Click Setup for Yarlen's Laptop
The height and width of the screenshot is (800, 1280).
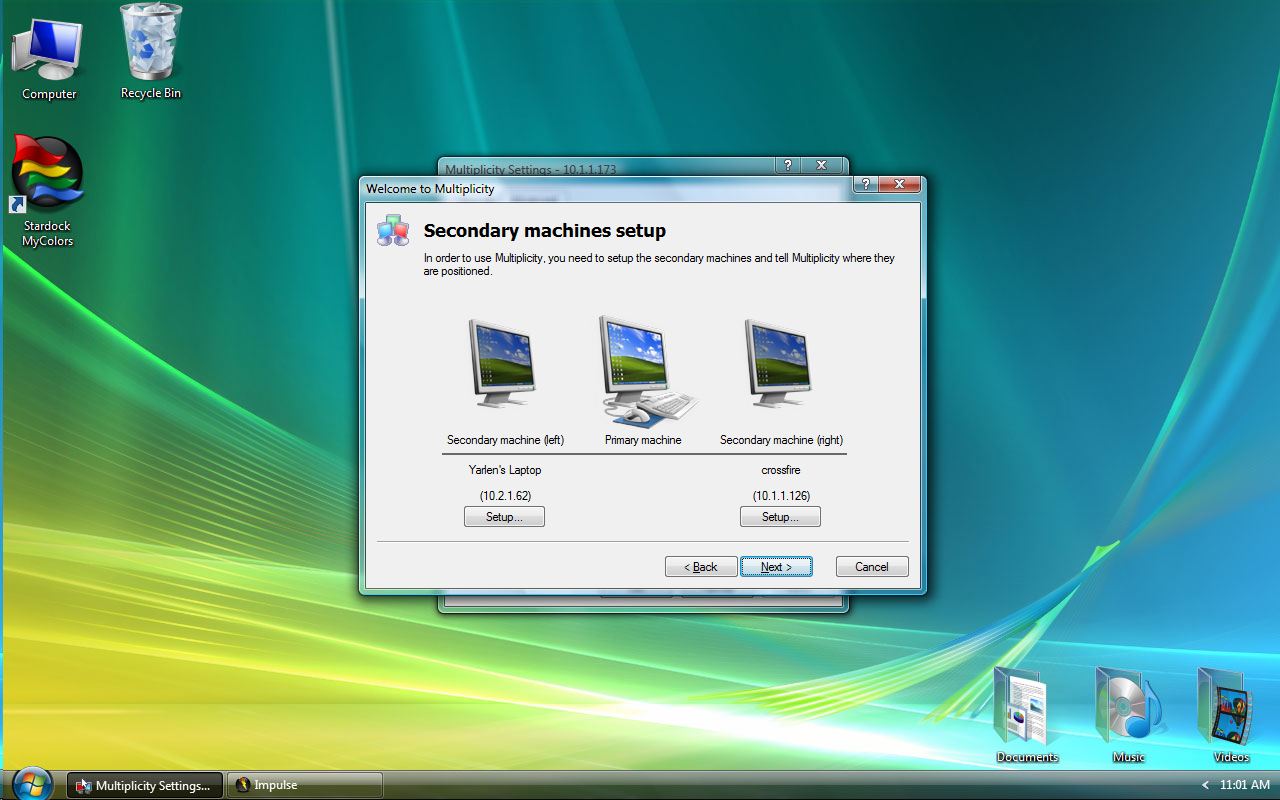pyautogui.click(x=504, y=517)
